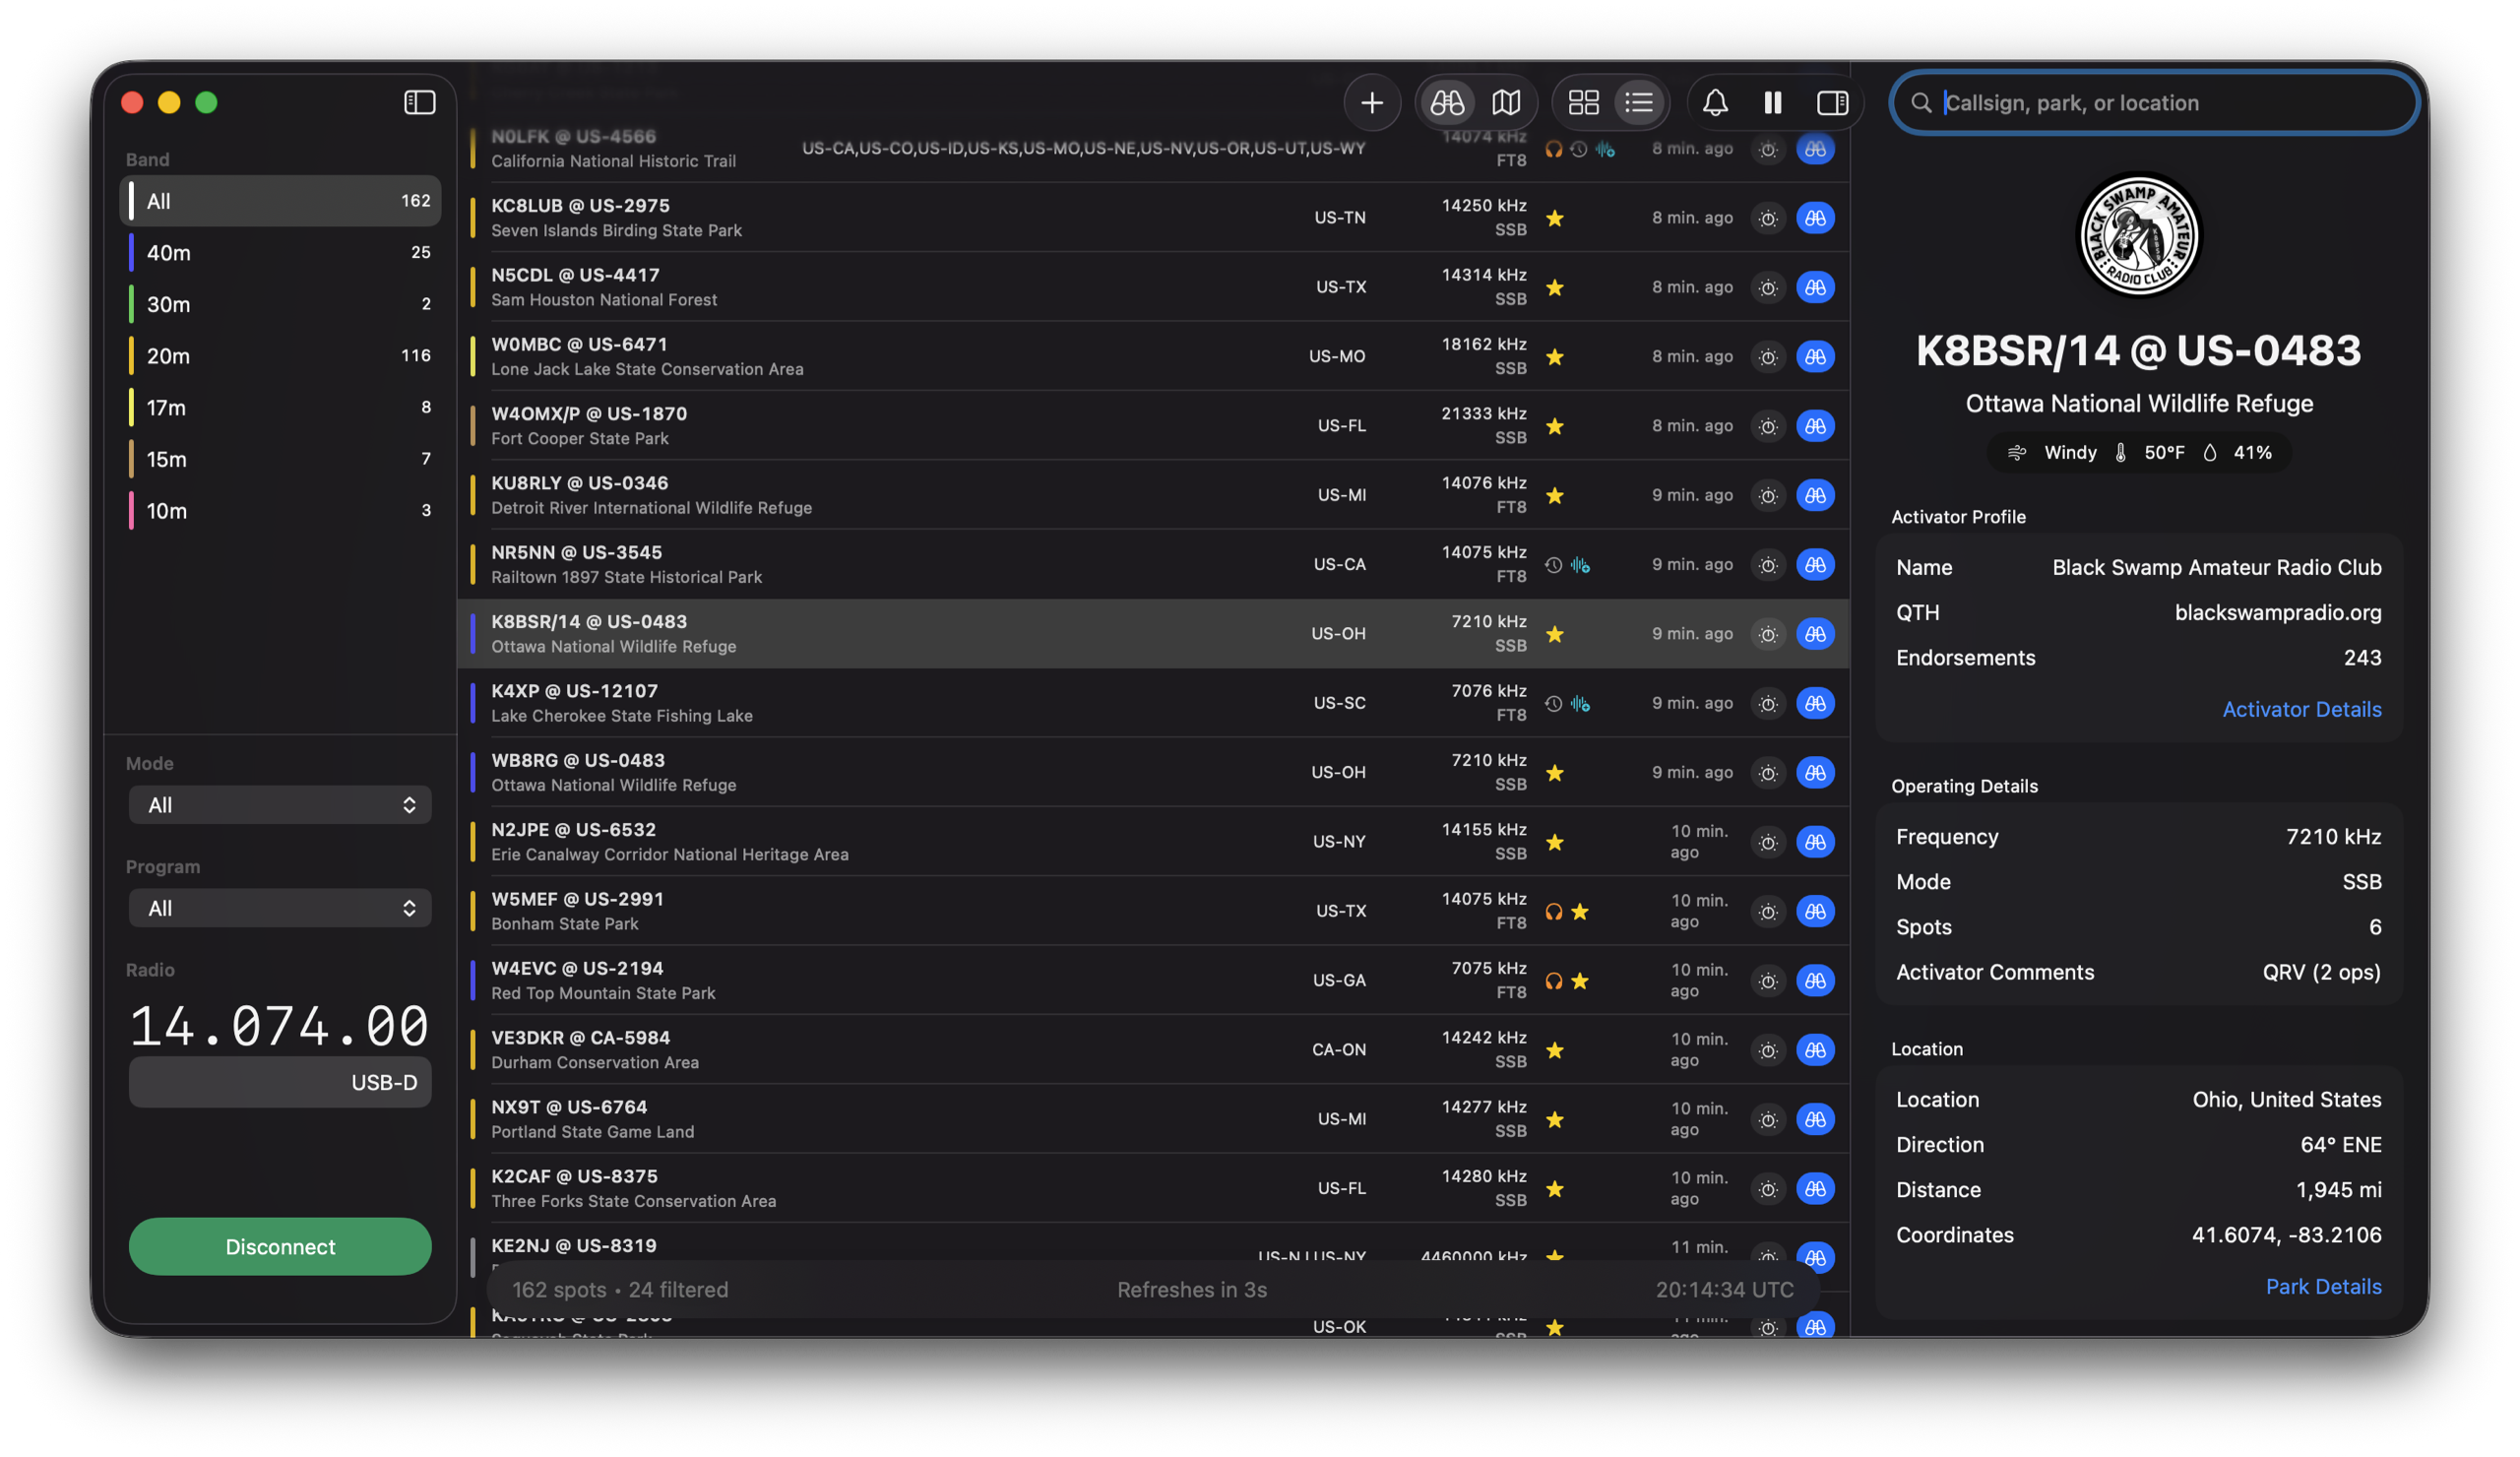Select the grid layout view
Viewport: 2520px width, 1457px height.
pyautogui.click(x=1583, y=102)
